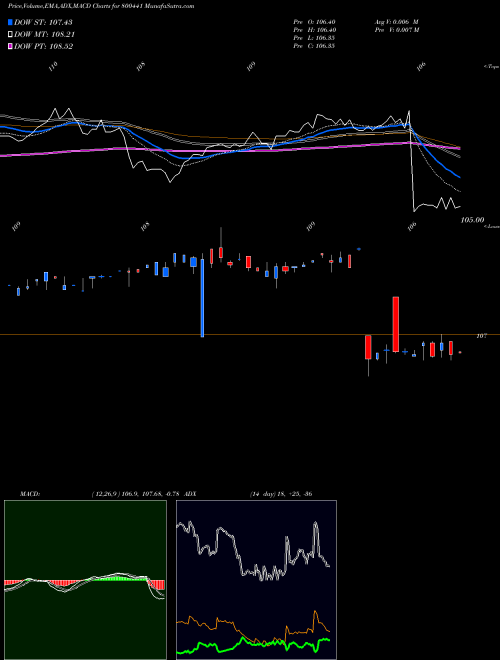Click the Pre L: 106.35 value

314,38
